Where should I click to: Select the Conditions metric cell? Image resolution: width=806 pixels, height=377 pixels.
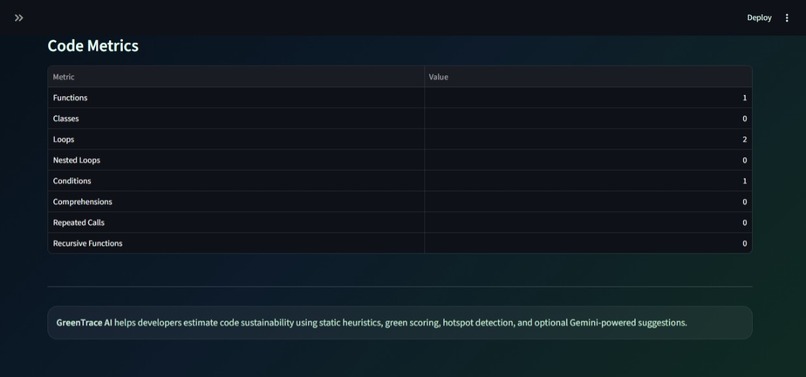tap(236, 181)
